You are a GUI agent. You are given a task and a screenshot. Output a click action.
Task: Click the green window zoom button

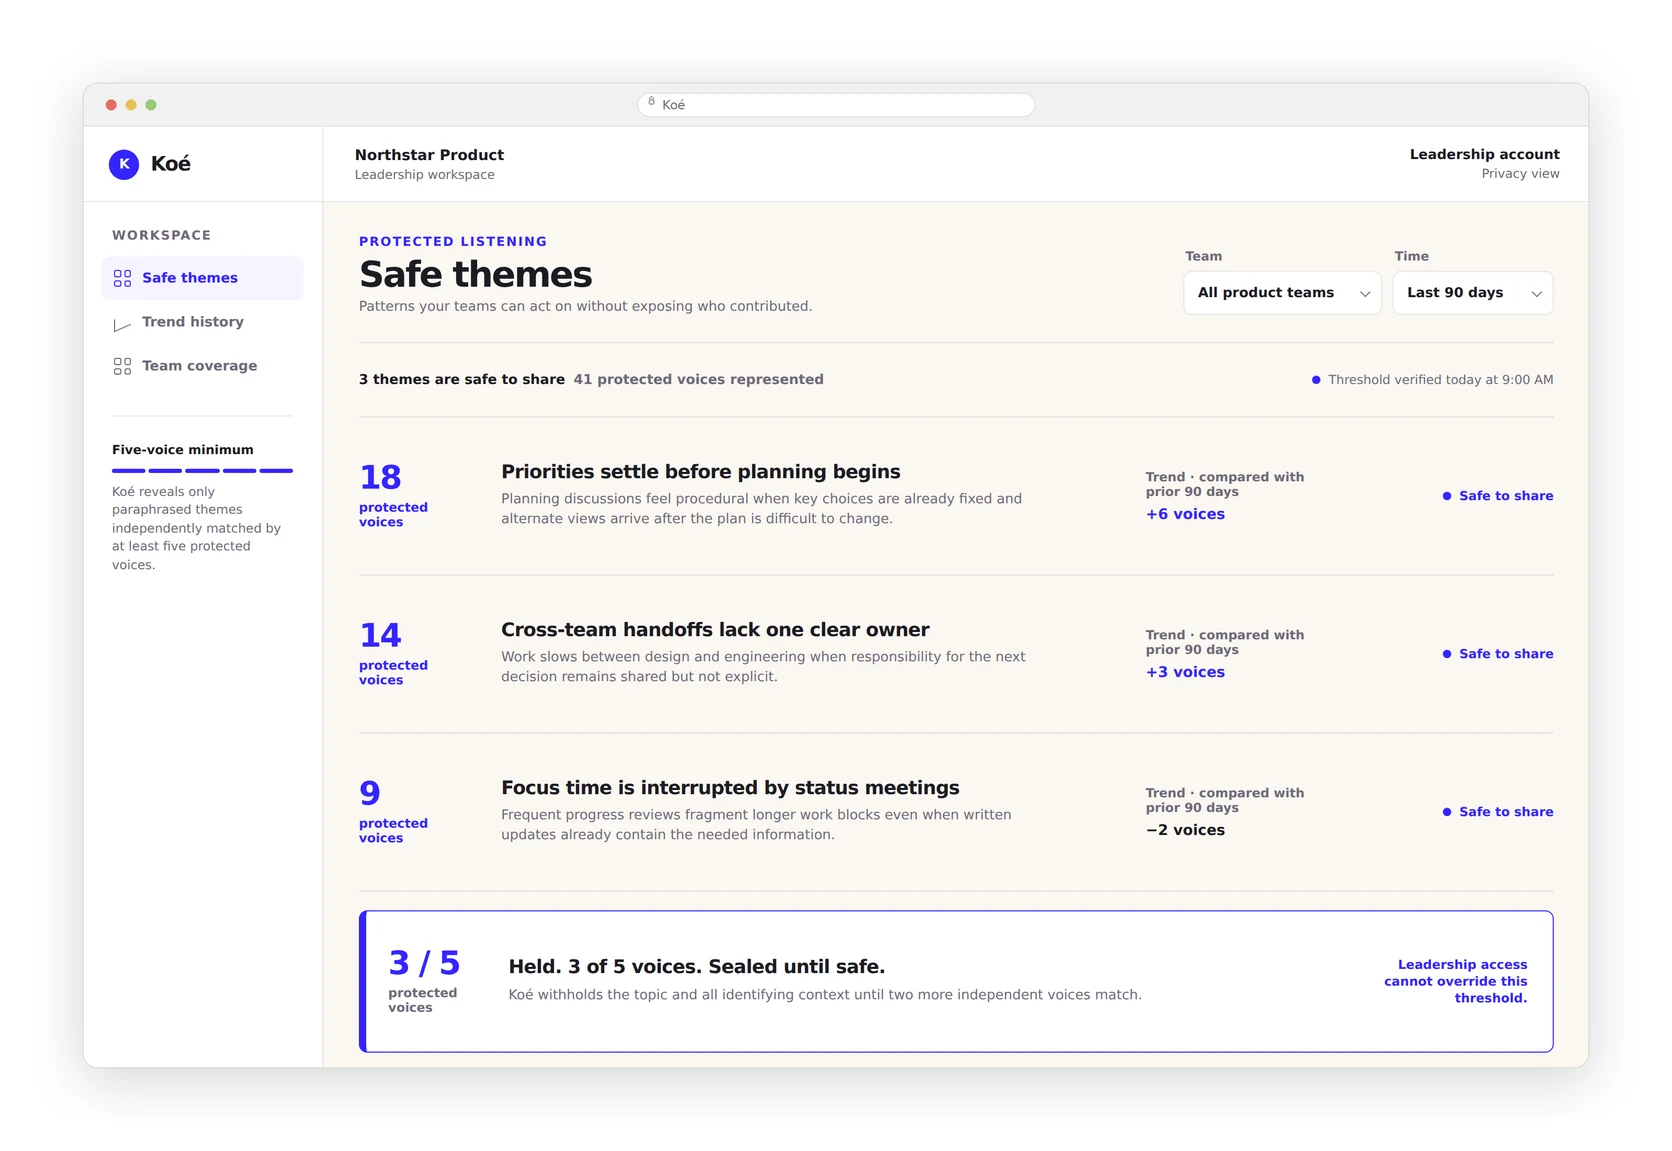coord(151,105)
